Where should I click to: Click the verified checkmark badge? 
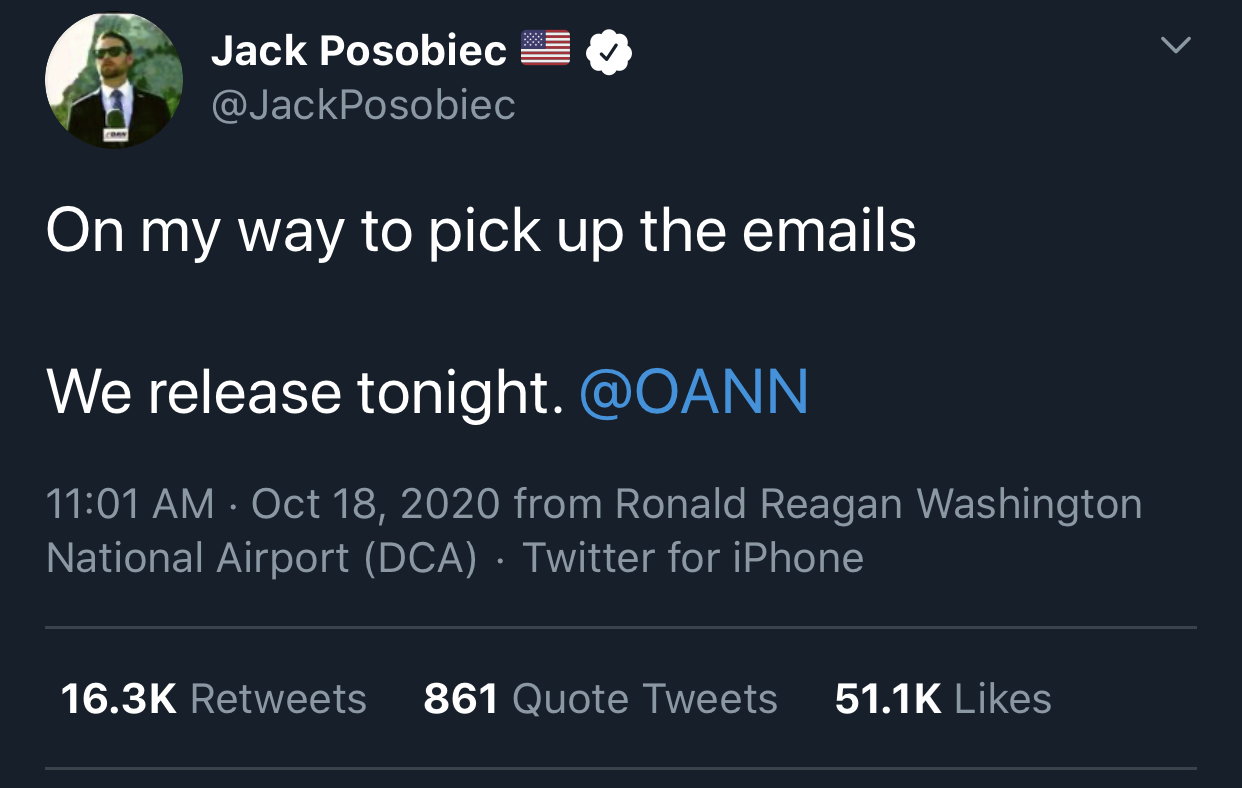[608, 52]
